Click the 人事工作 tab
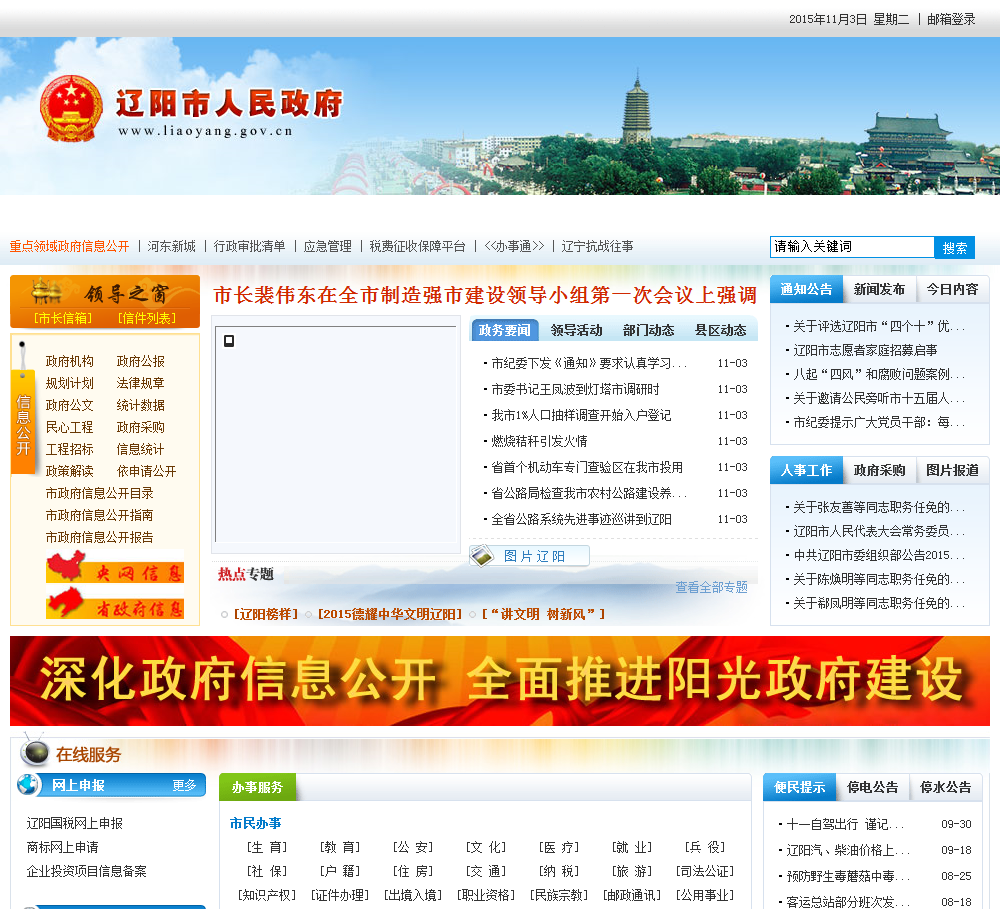Viewport: 1000px width, 909px height. coord(806,470)
